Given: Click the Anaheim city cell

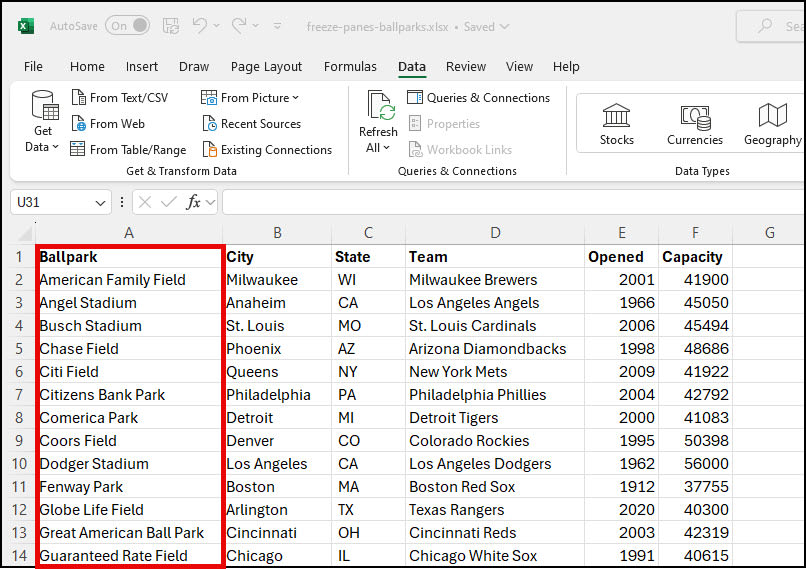Looking at the screenshot, I should tap(277, 303).
